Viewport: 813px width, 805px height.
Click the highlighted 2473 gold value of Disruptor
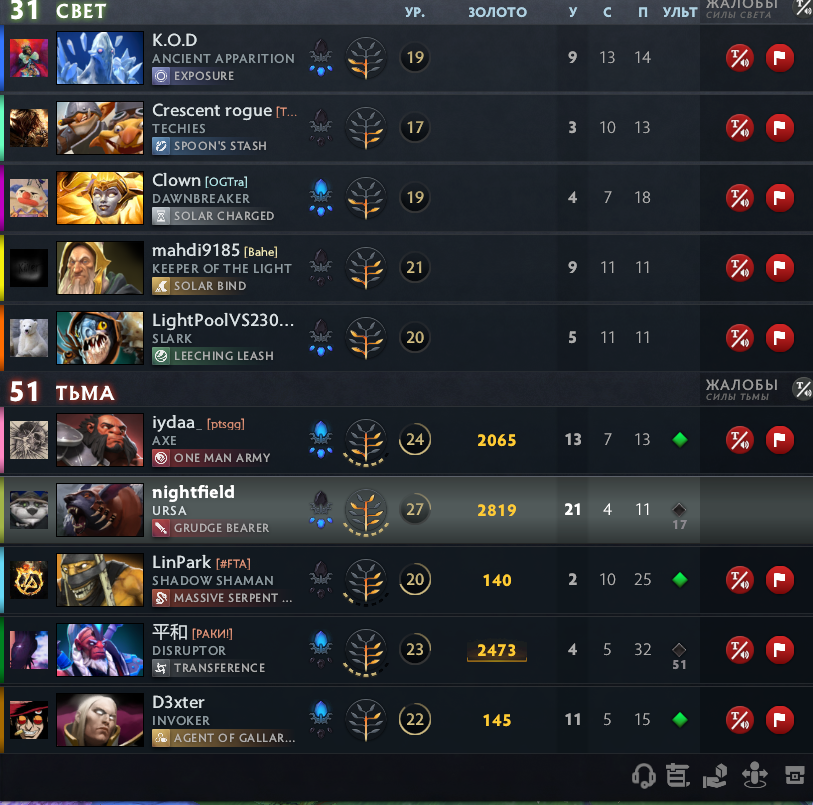[x=497, y=650]
